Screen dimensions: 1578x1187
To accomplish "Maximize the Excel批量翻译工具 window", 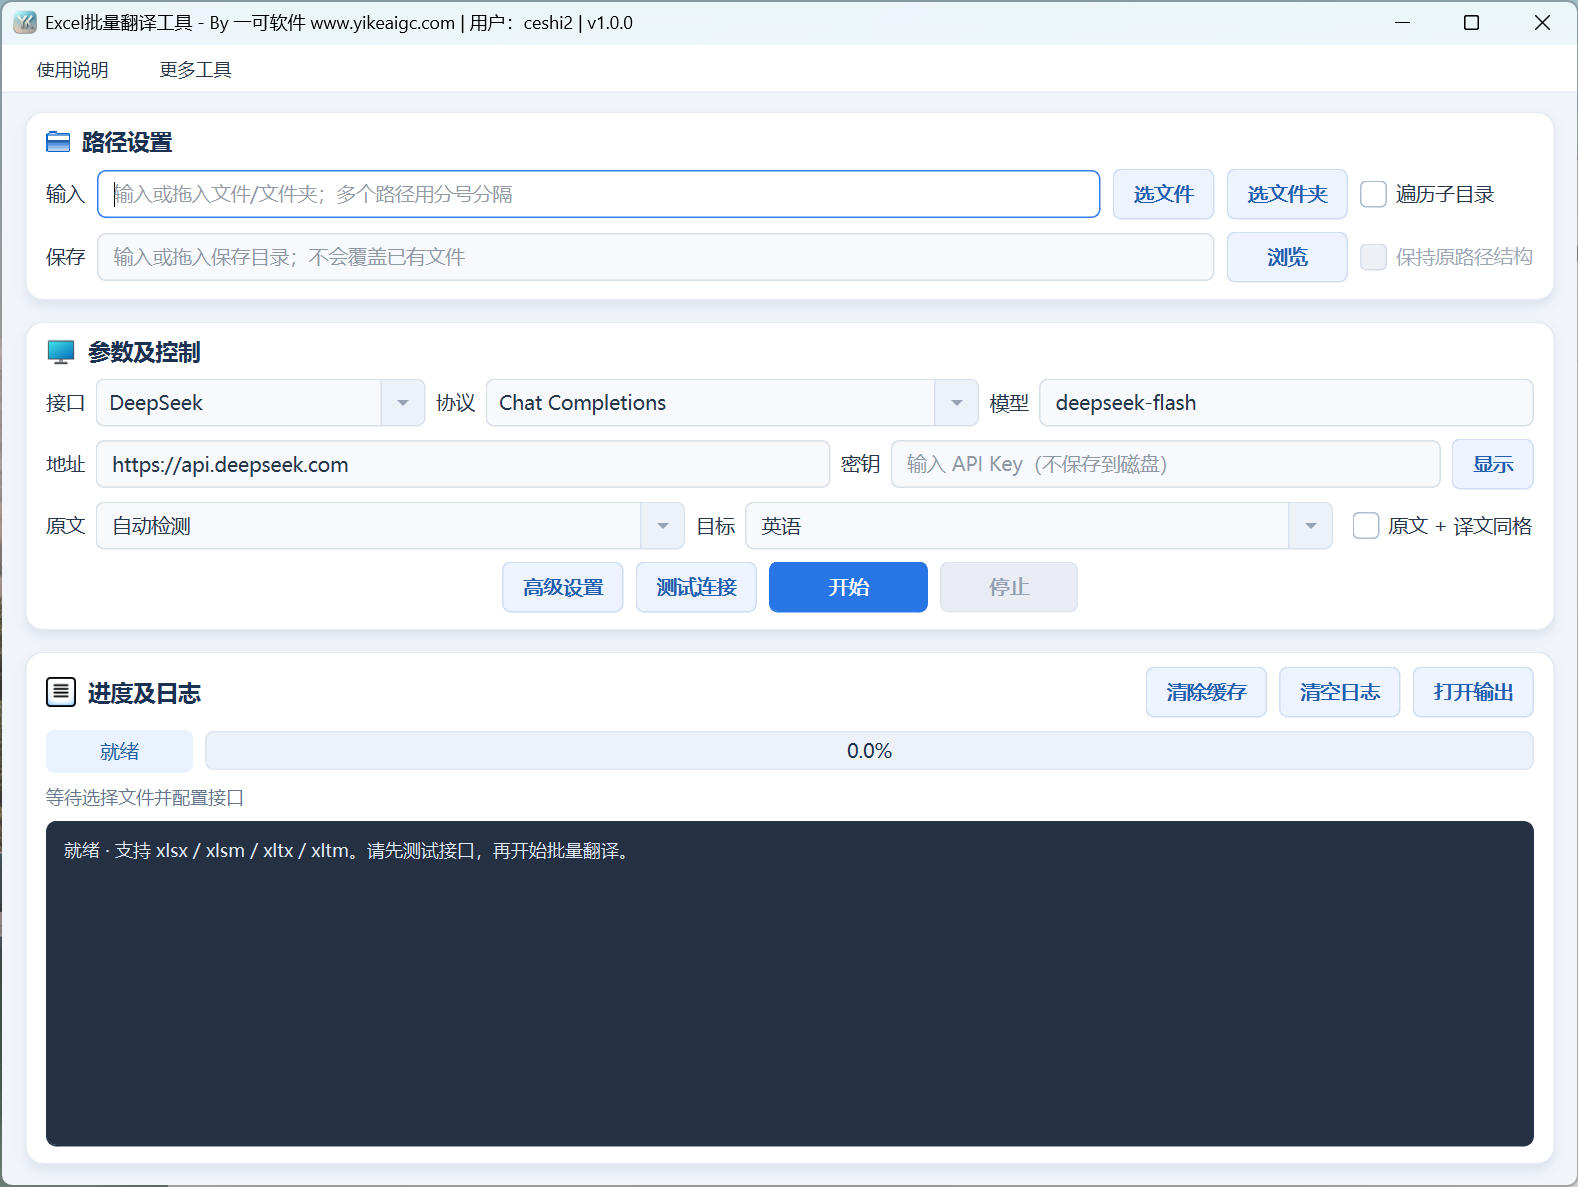I will coord(1471,22).
